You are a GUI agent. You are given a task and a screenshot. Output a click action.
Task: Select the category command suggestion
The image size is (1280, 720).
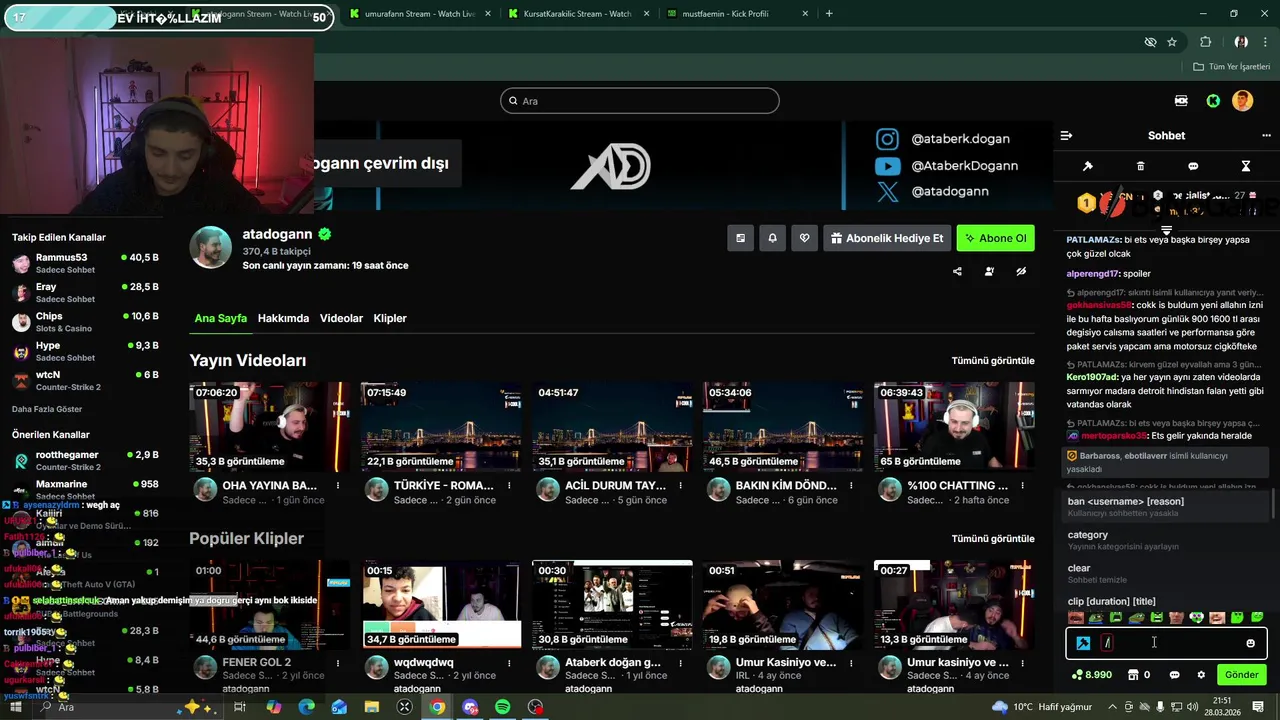pos(1166,540)
